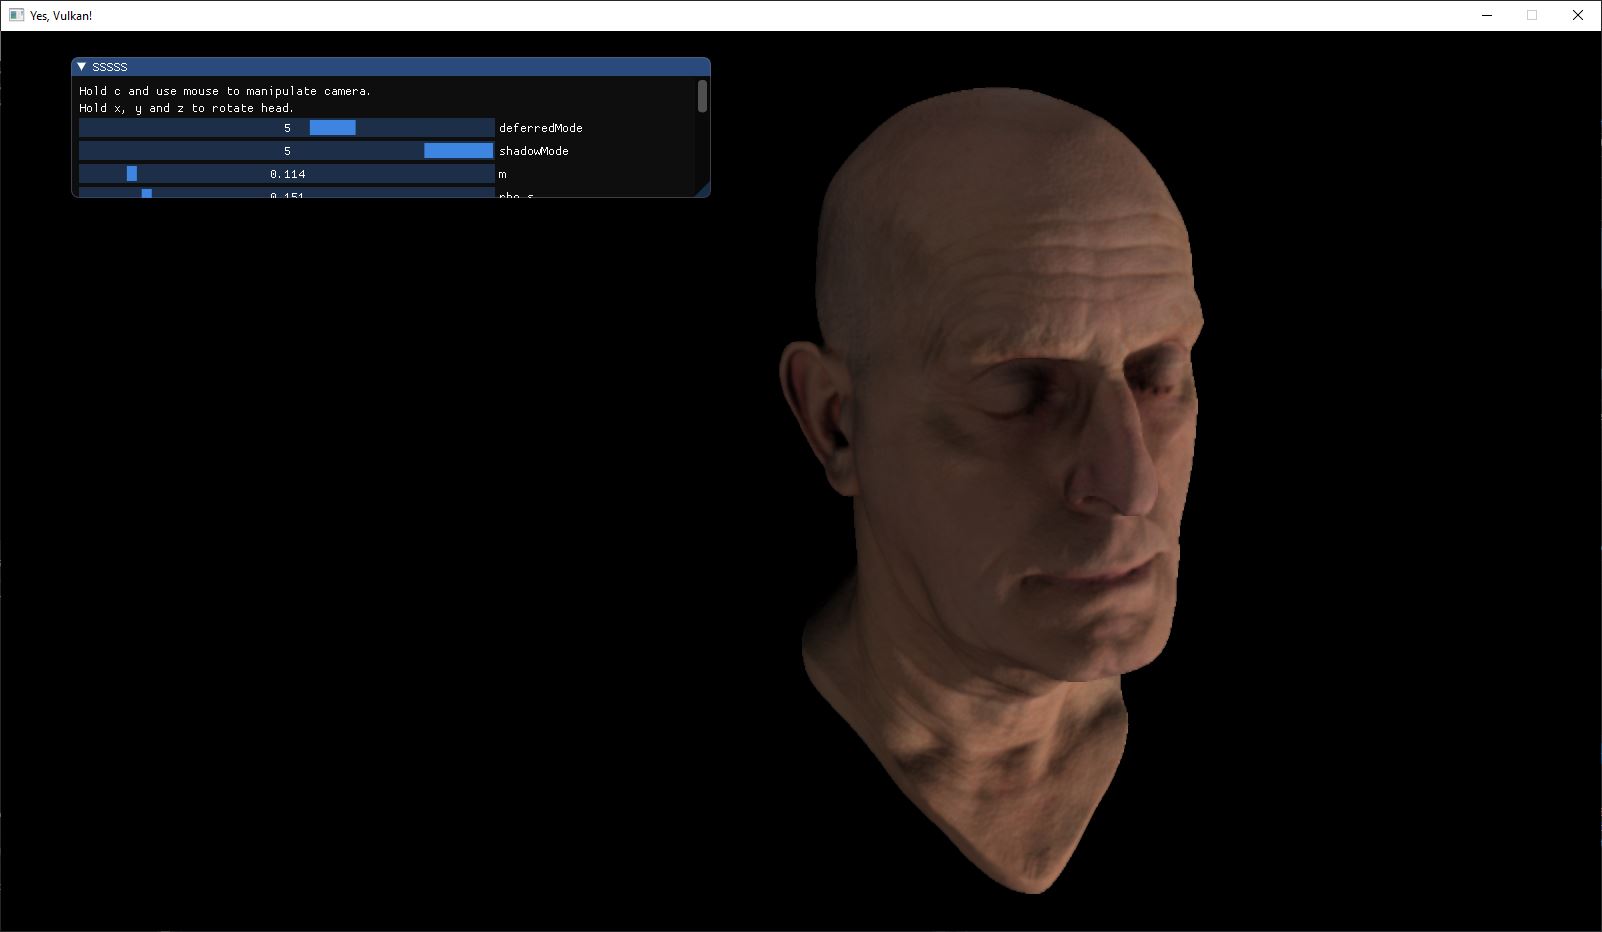The image size is (1602, 932).
Task: Click the shadowMode slider
Action: point(287,151)
